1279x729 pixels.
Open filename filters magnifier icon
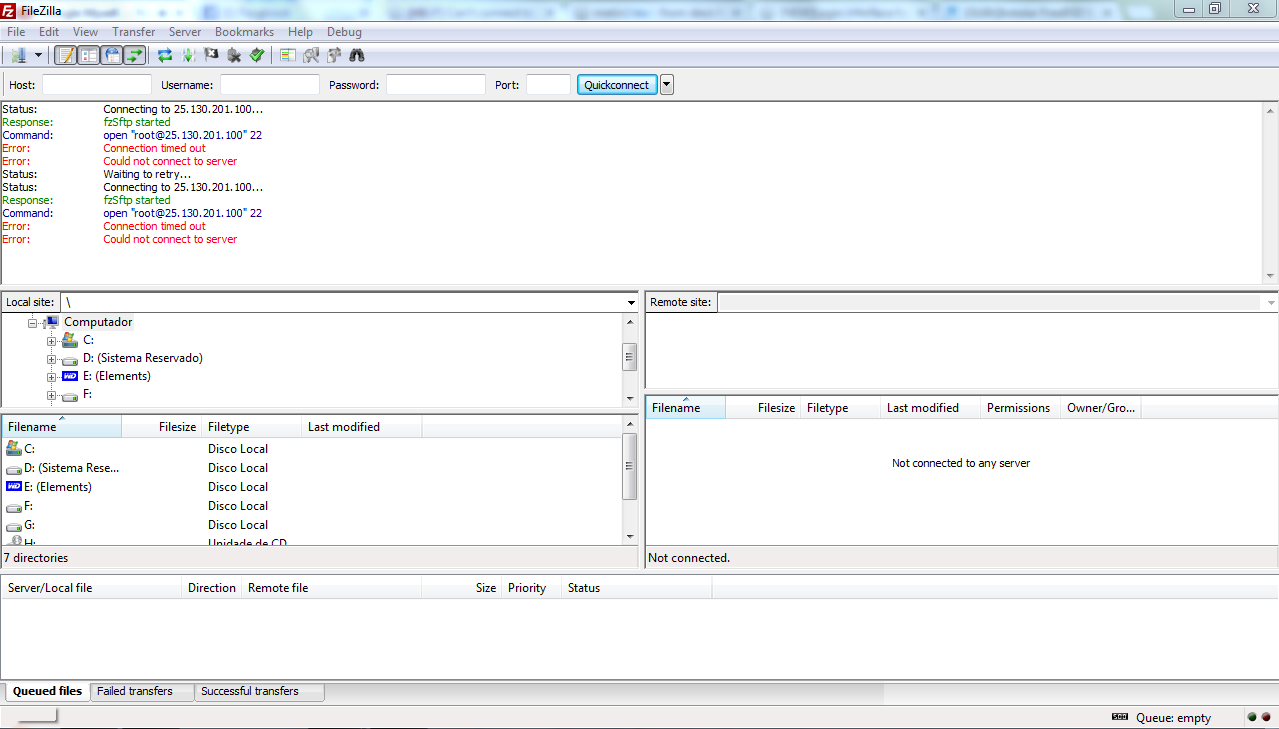pyautogui.click(x=311, y=55)
